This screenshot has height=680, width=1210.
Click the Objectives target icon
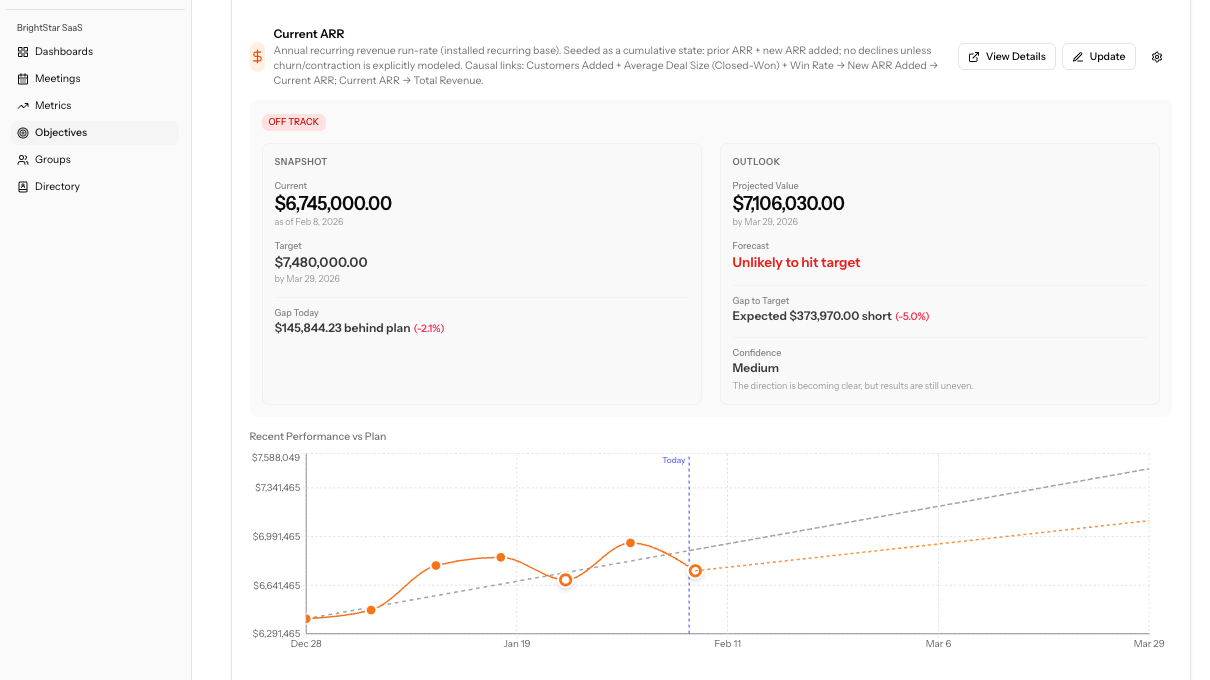click(23, 133)
